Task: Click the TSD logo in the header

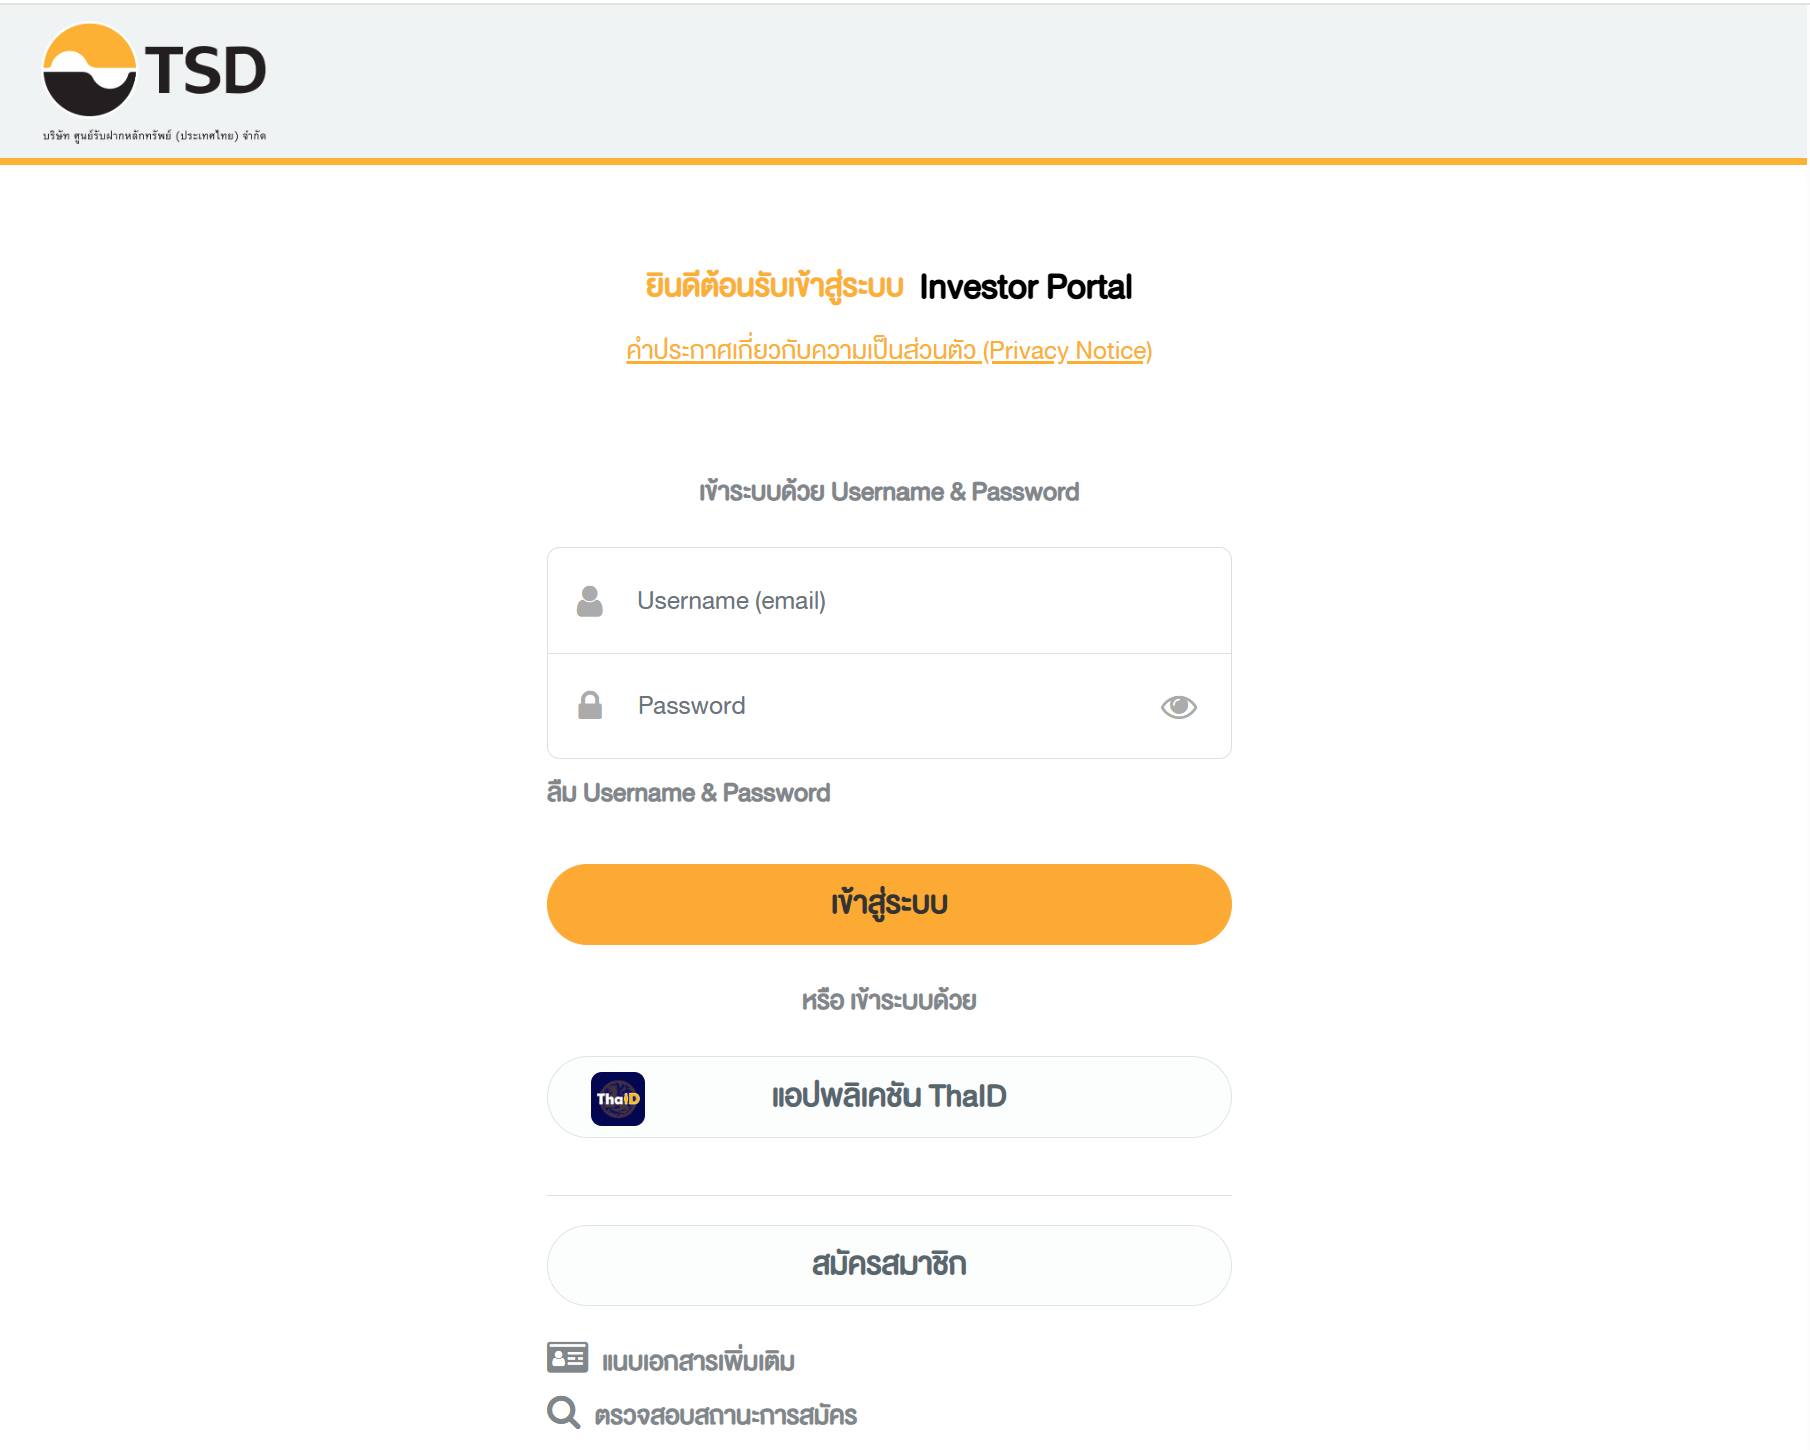Action: [154, 70]
